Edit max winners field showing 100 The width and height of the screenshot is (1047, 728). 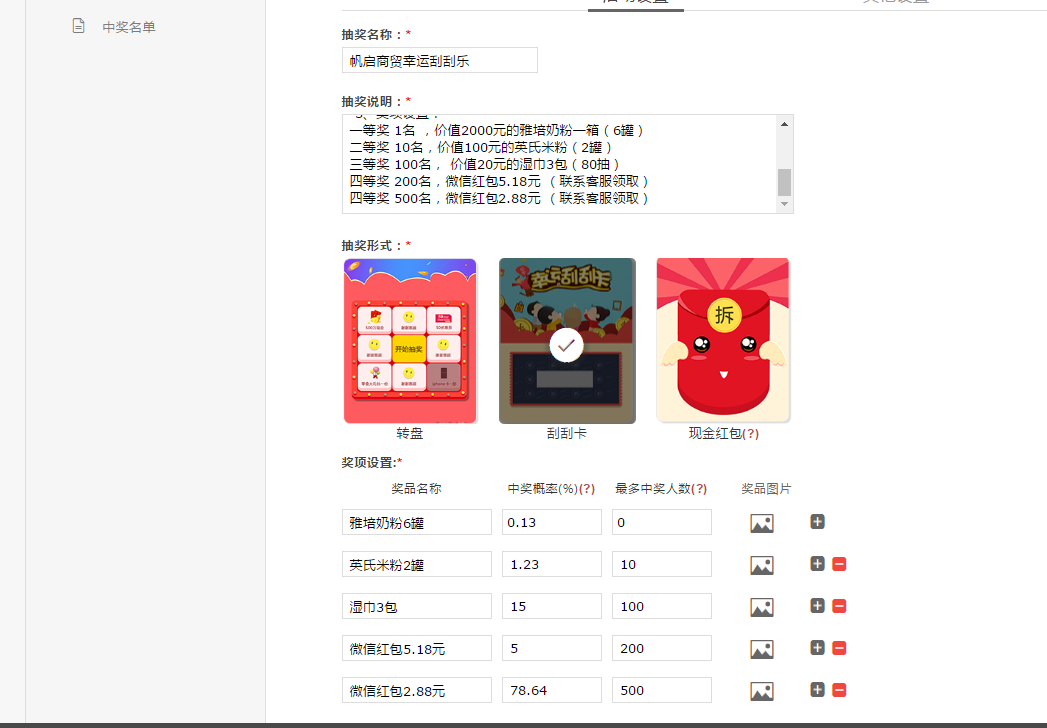pos(662,606)
